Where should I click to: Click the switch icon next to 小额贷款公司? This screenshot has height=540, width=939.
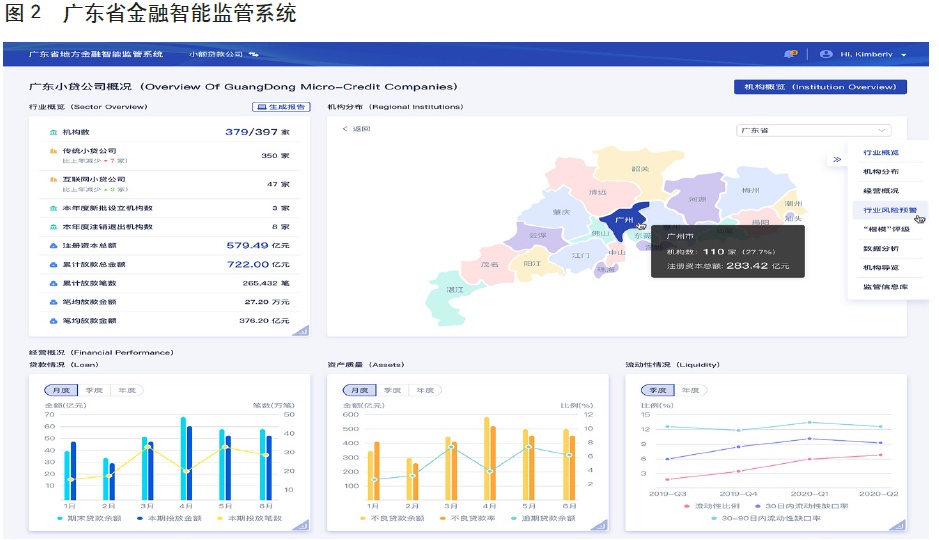(x=254, y=54)
